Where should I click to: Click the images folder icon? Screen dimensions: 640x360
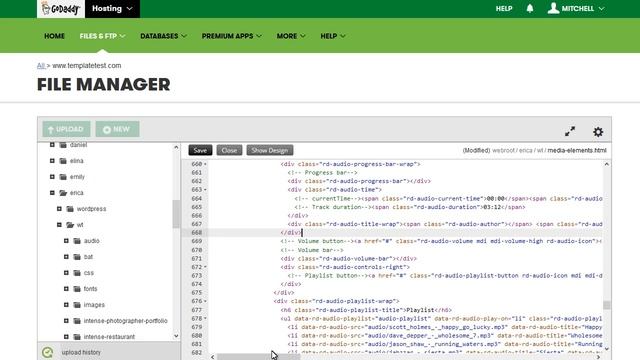(77, 304)
